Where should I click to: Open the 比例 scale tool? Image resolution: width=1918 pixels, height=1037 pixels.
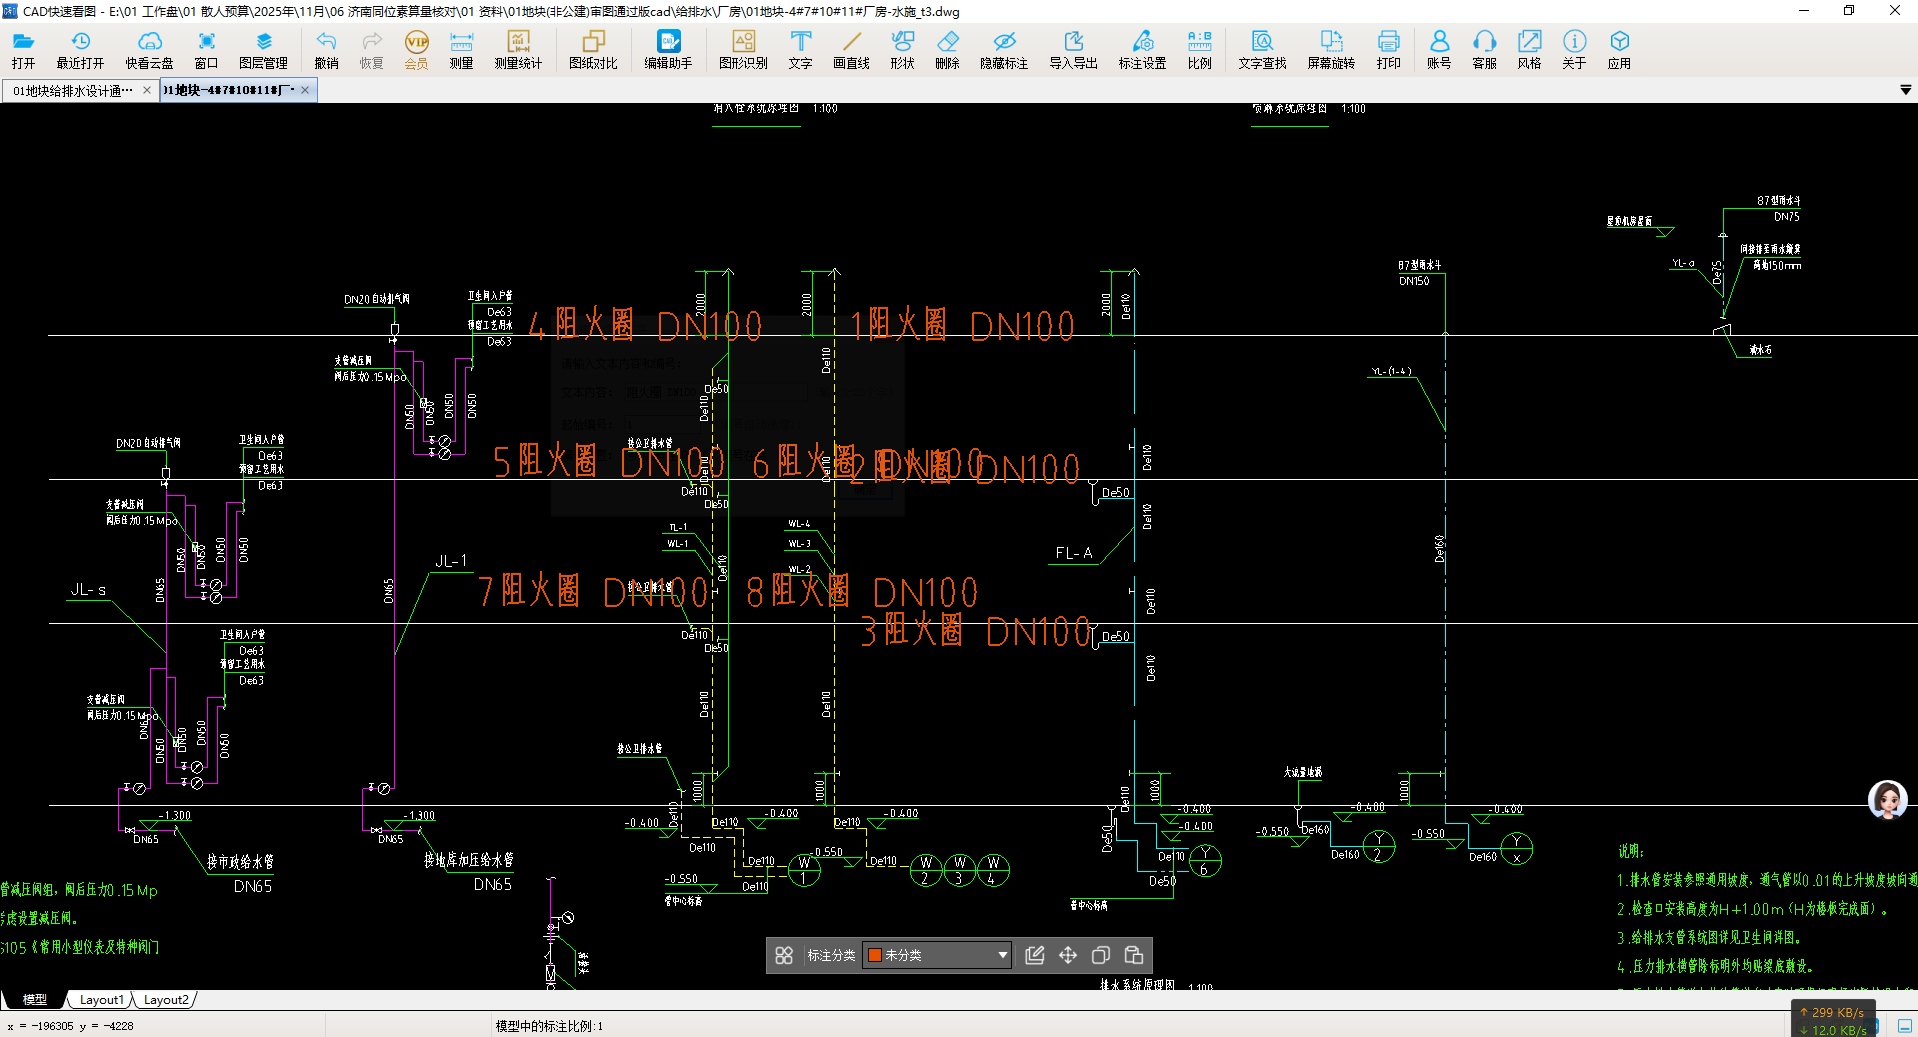(x=1199, y=49)
